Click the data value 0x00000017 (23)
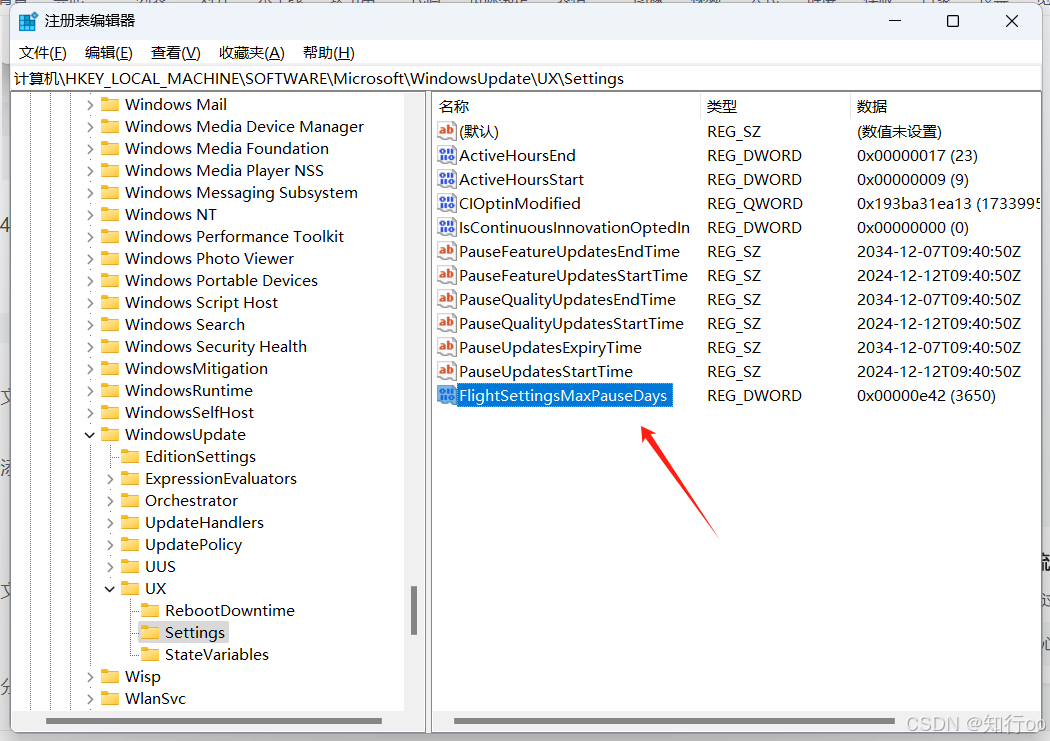 (x=917, y=155)
